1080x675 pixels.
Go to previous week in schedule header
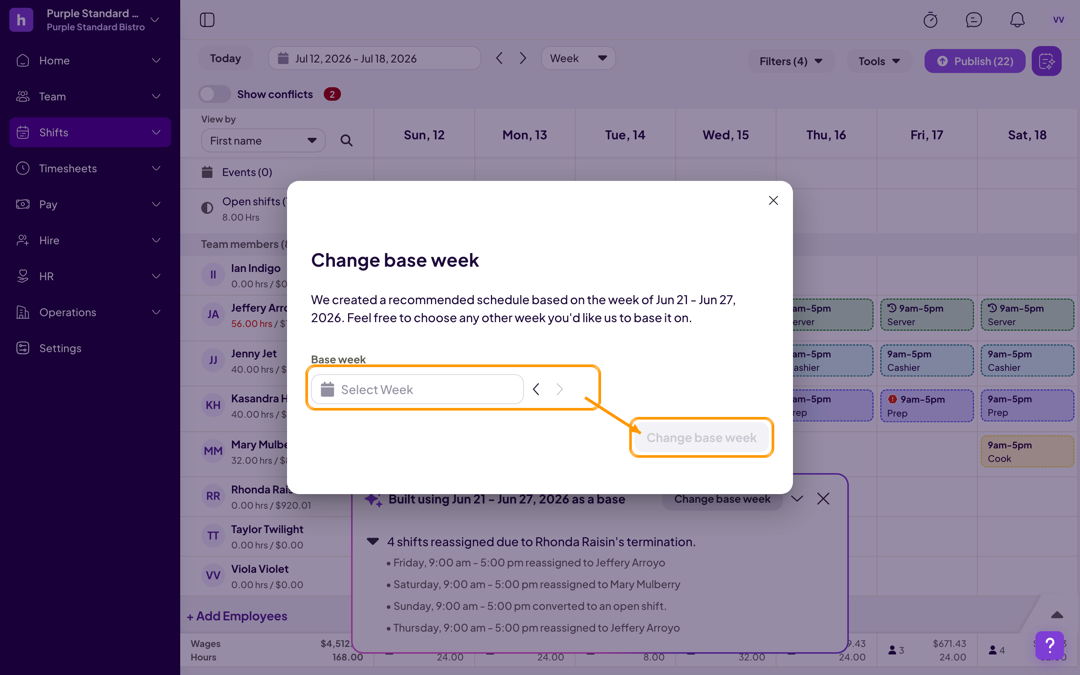(x=499, y=59)
